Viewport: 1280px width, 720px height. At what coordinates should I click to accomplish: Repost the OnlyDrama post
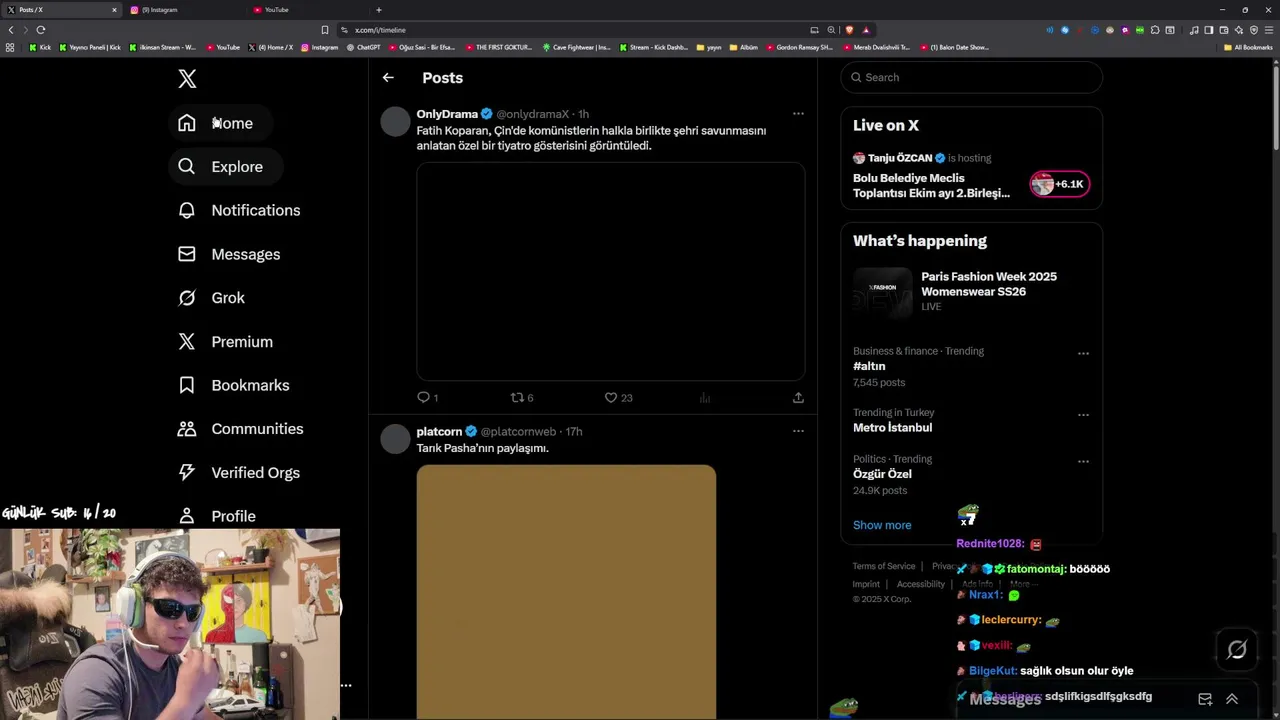point(522,397)
